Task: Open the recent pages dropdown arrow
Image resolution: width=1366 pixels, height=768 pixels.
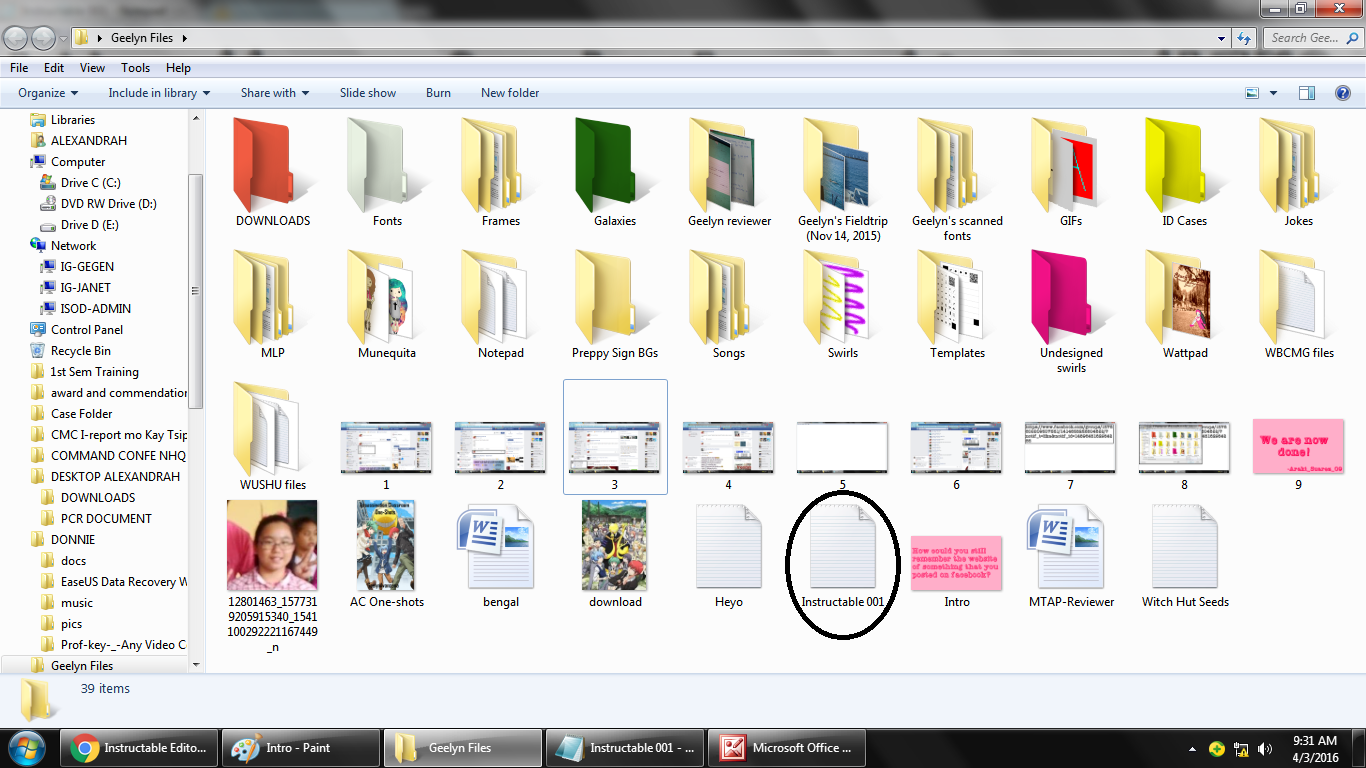Action: click(x=63, y=38)
